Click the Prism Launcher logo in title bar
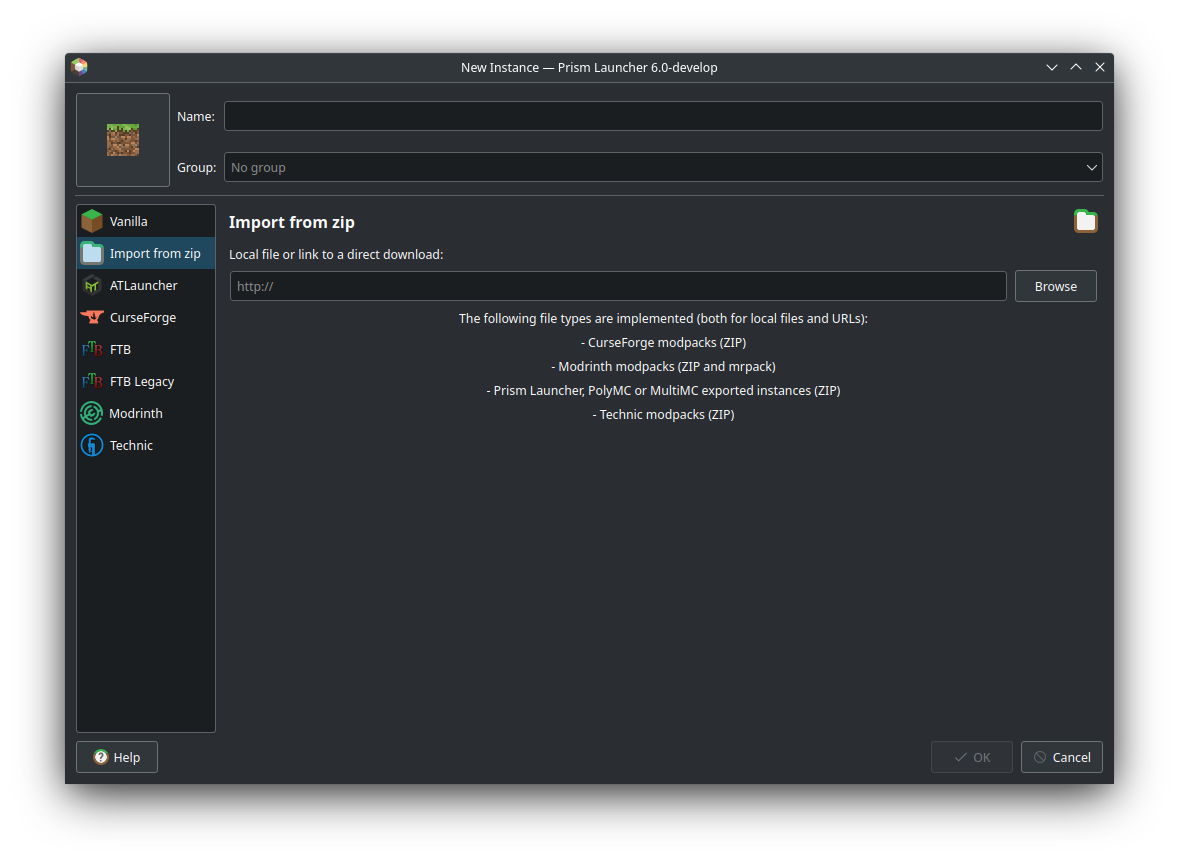The image size is (1179, 861). click(x=80, y=67)
